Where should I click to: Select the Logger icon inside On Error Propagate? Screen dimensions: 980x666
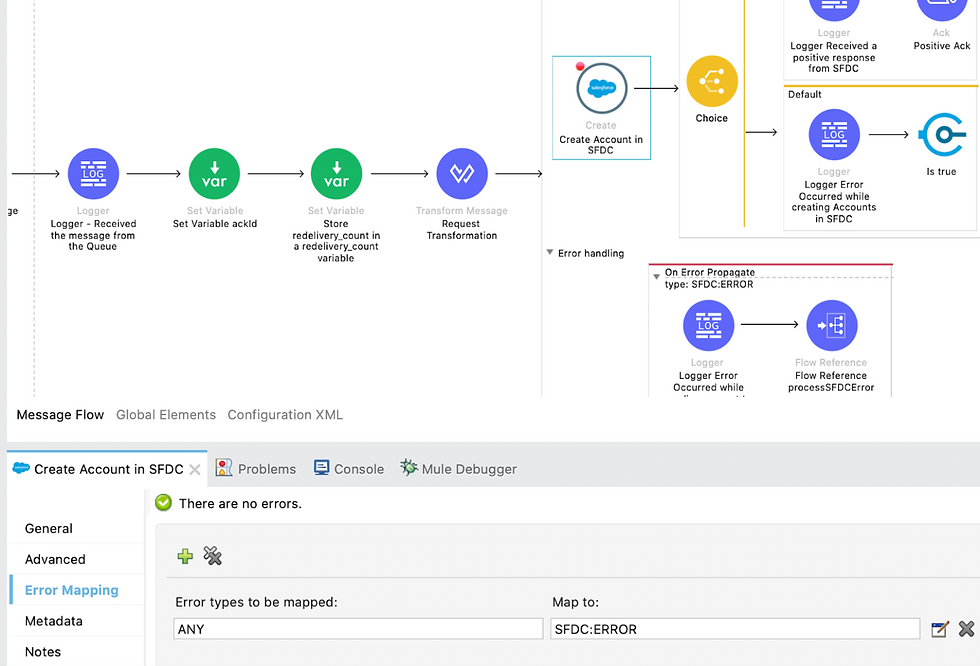[708, 326]
